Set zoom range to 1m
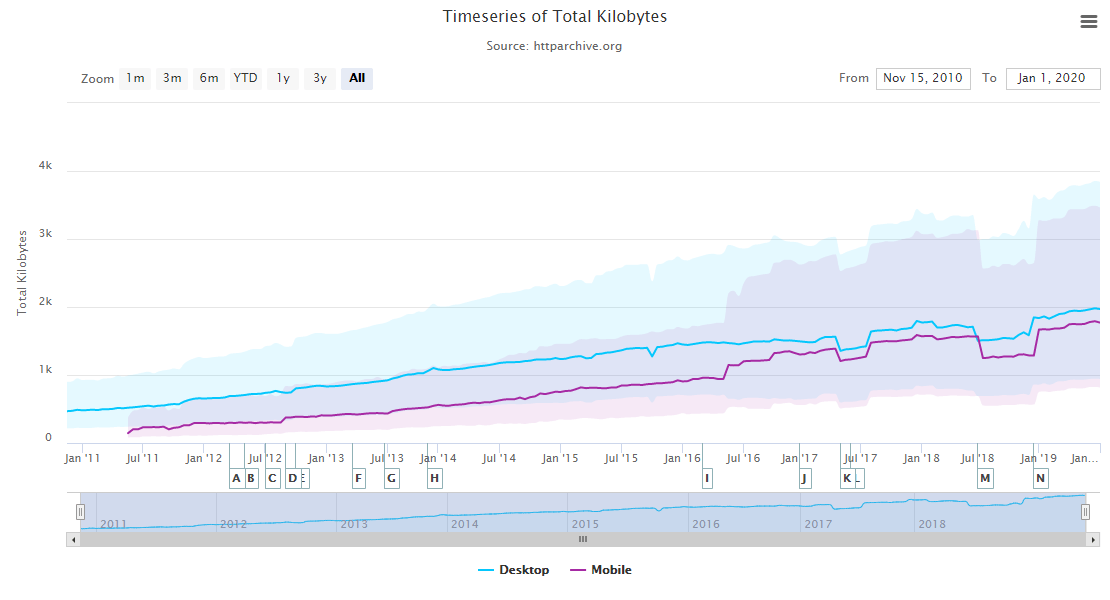 pos(135,78)
